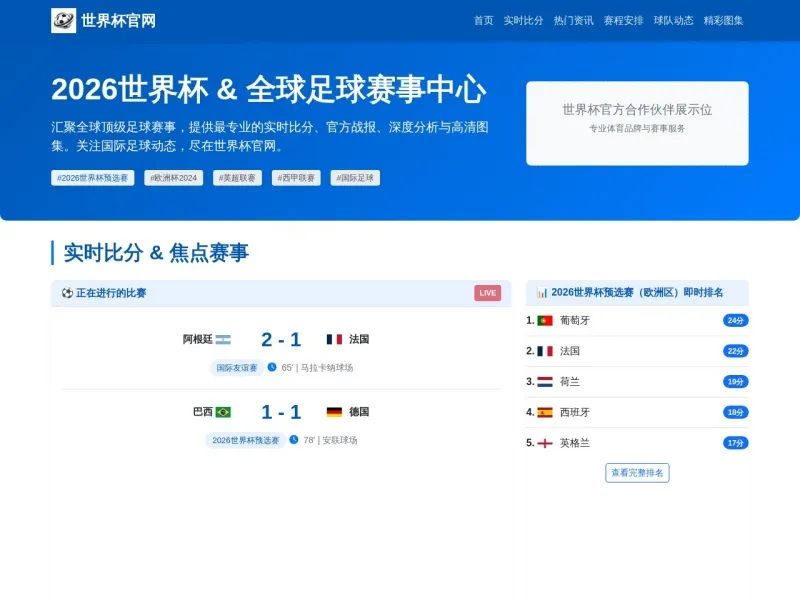Click the 24分 points badge
The height and width of the screenshot is (600, 800).
coord(735,320)
